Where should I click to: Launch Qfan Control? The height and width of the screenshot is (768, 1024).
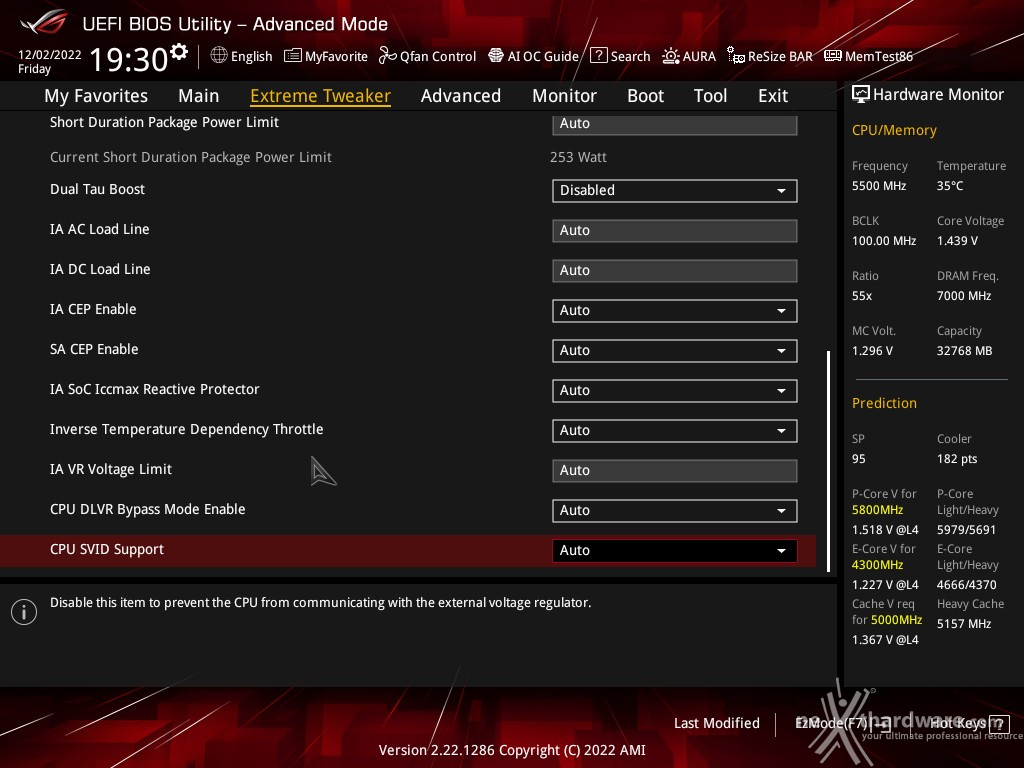point(428,56)
